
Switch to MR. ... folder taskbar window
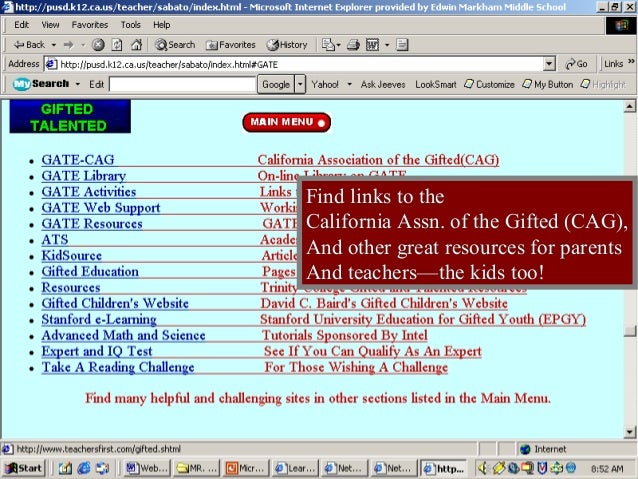click(197, 468)
